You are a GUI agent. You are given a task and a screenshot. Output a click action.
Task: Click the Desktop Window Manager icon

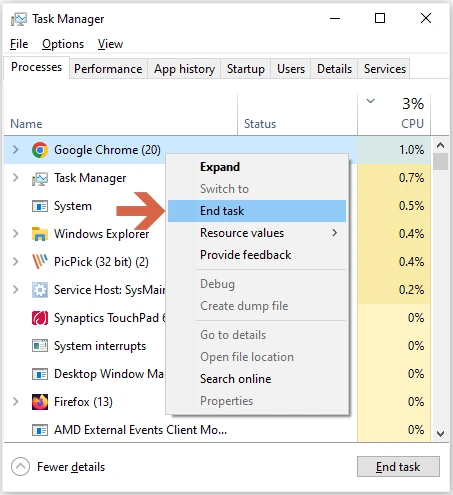click(40, 374)
